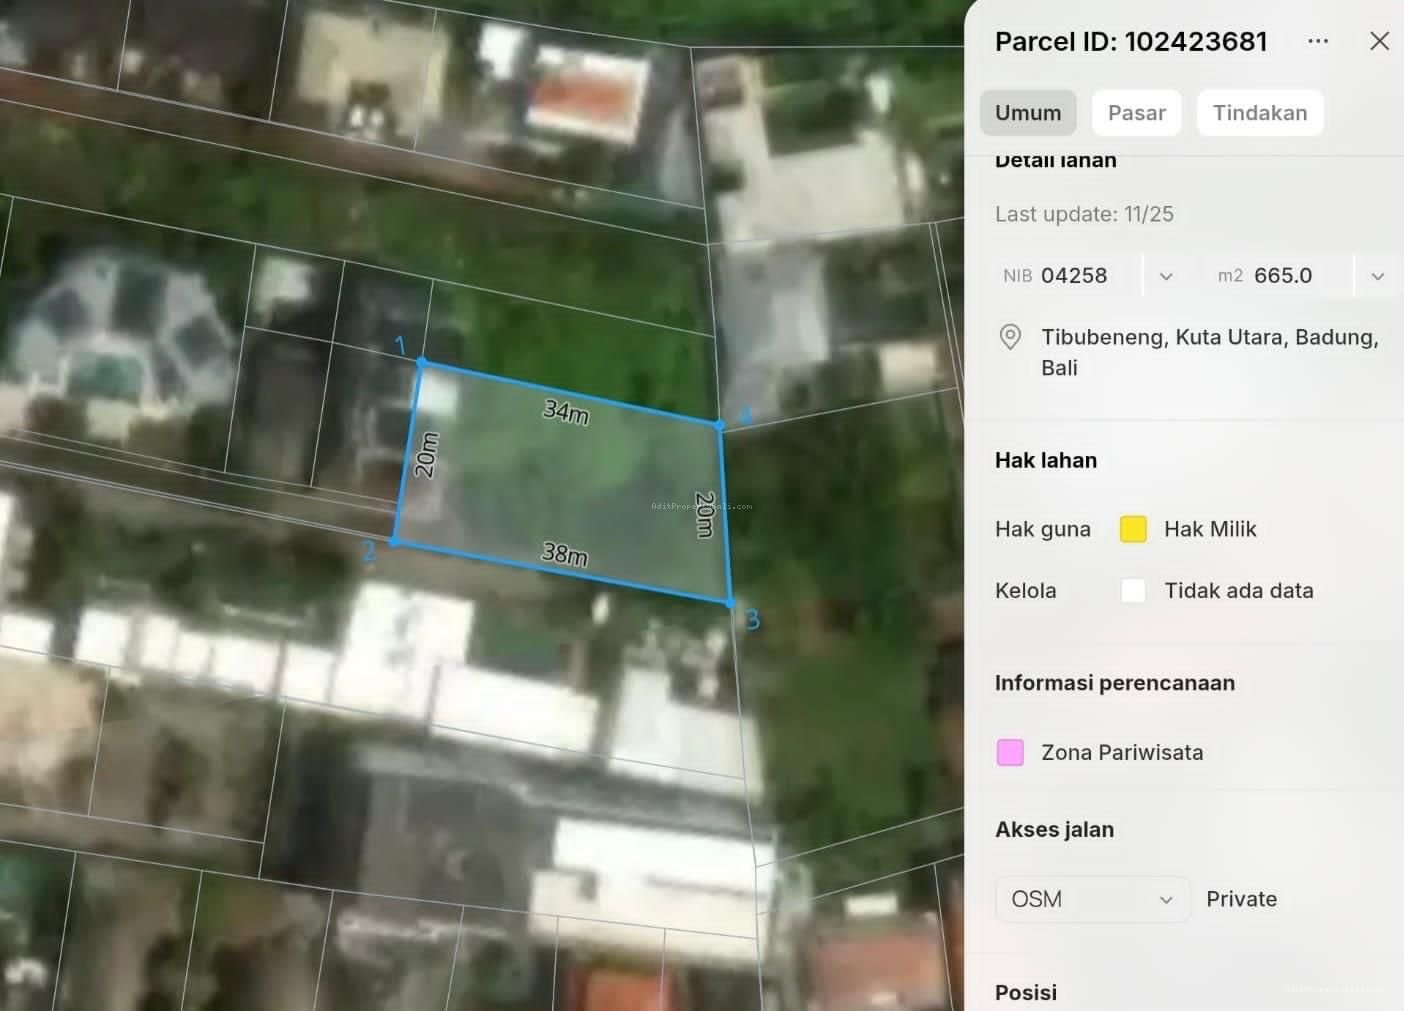Screen dimensions: 1404x1011
Task: Select vertex 4 of parcel polygon
Action: click(x=719, y=425)
